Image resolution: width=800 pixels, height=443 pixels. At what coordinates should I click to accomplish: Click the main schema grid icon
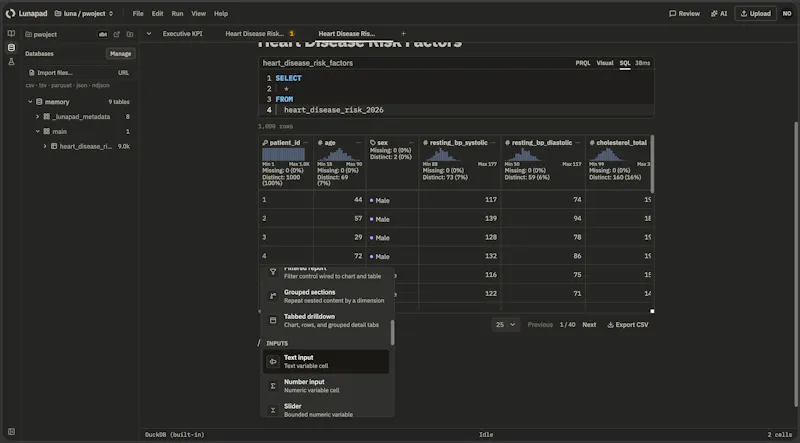46,132
